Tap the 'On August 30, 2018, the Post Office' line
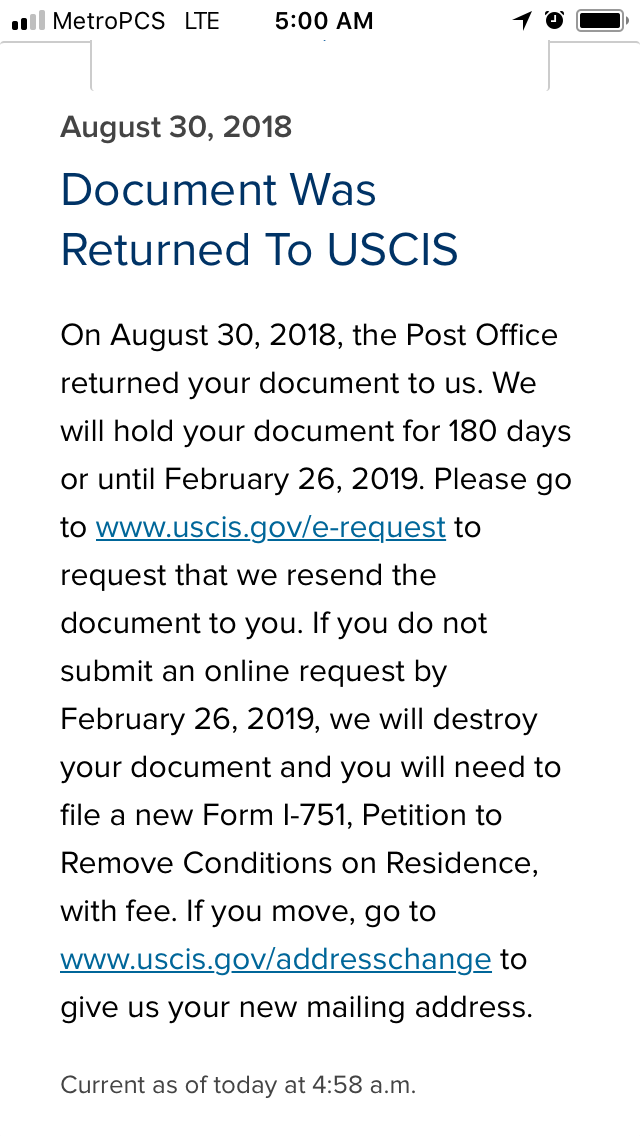This screenshot has height=1136, width=640. click(309, 335)
